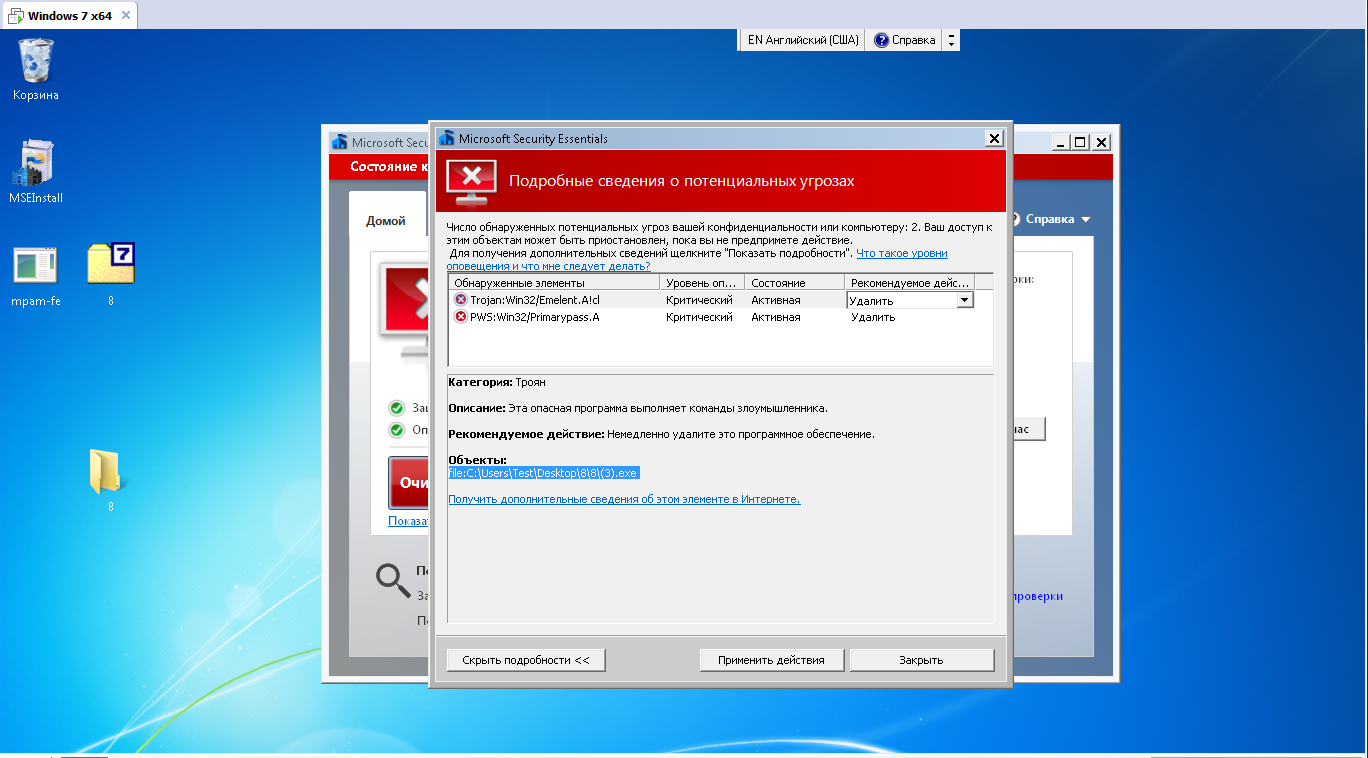
Task: Open the language bar options arrow
Action: (951, 40)
